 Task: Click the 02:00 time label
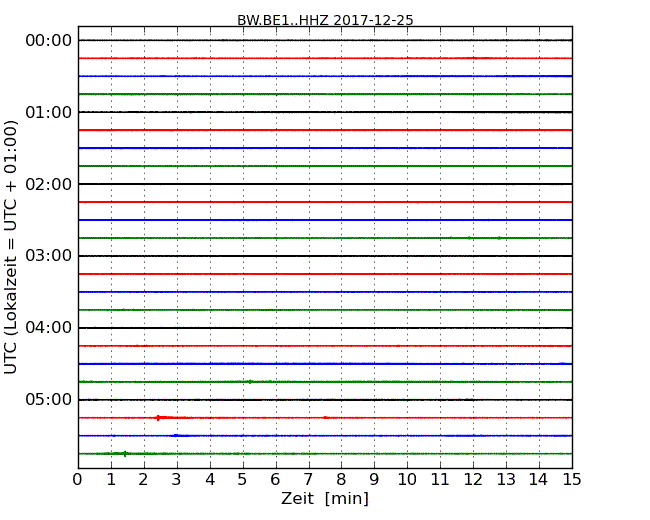point(49,184)
